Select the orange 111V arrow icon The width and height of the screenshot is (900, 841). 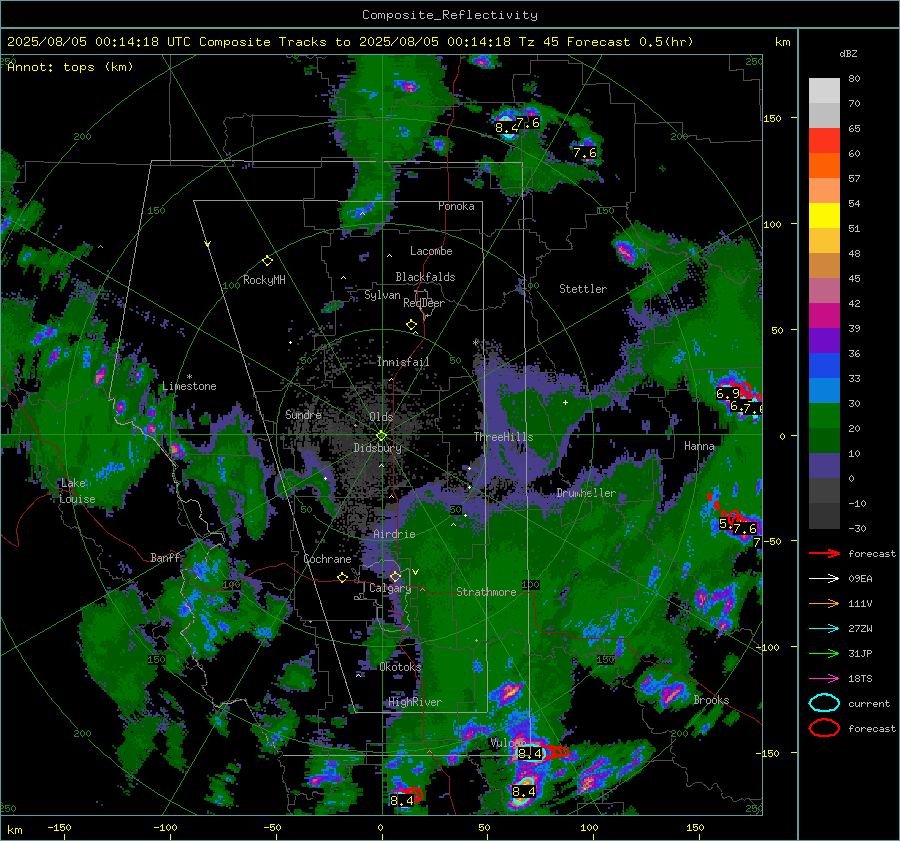coord(824,603)
